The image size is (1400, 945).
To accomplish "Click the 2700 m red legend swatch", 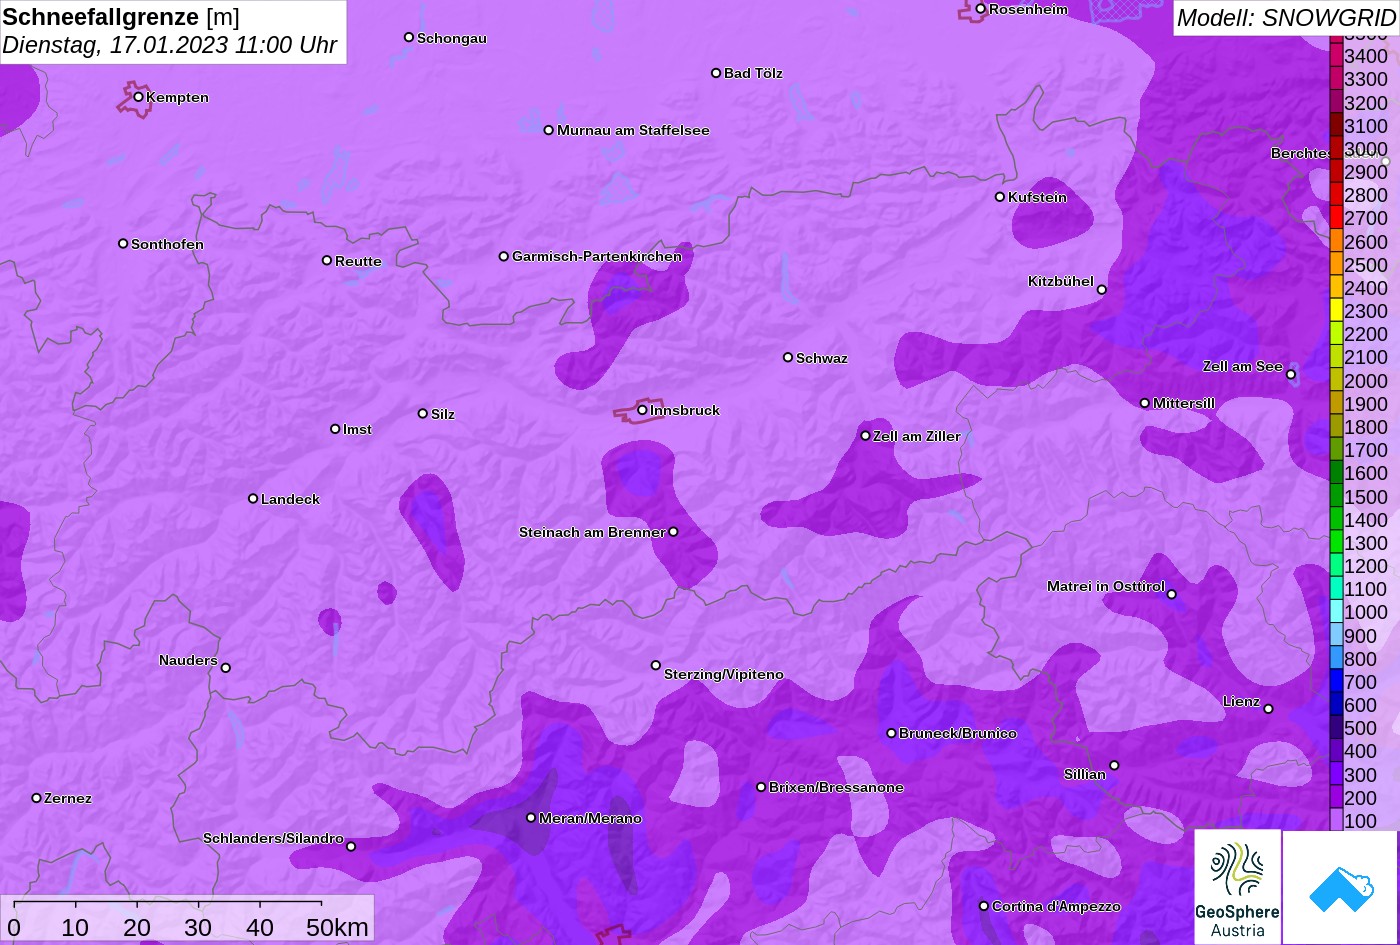I will 1336,218.
